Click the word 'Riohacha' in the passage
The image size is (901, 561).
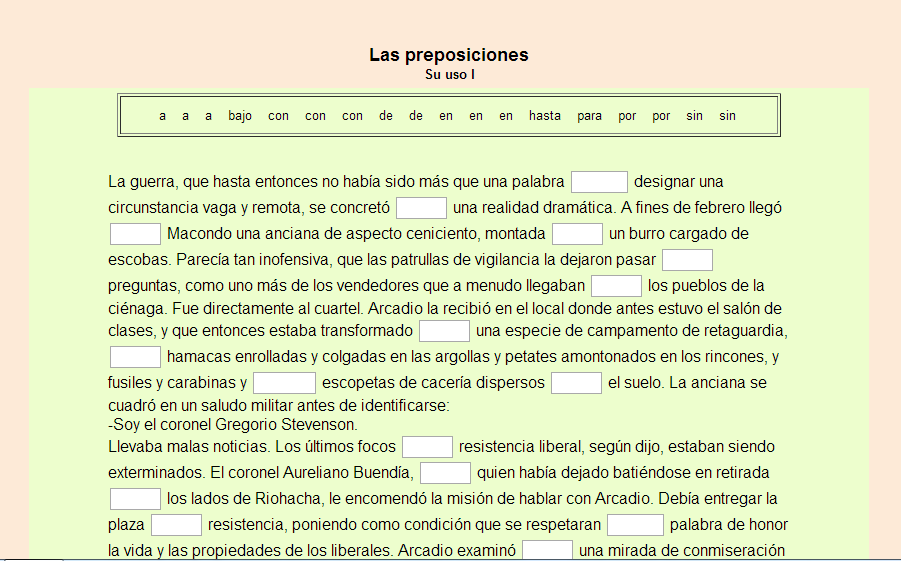287,498
